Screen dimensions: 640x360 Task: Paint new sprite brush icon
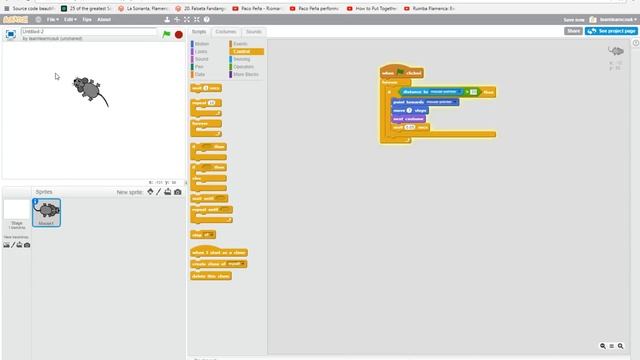pyautogui.click(x=159, y=192)
